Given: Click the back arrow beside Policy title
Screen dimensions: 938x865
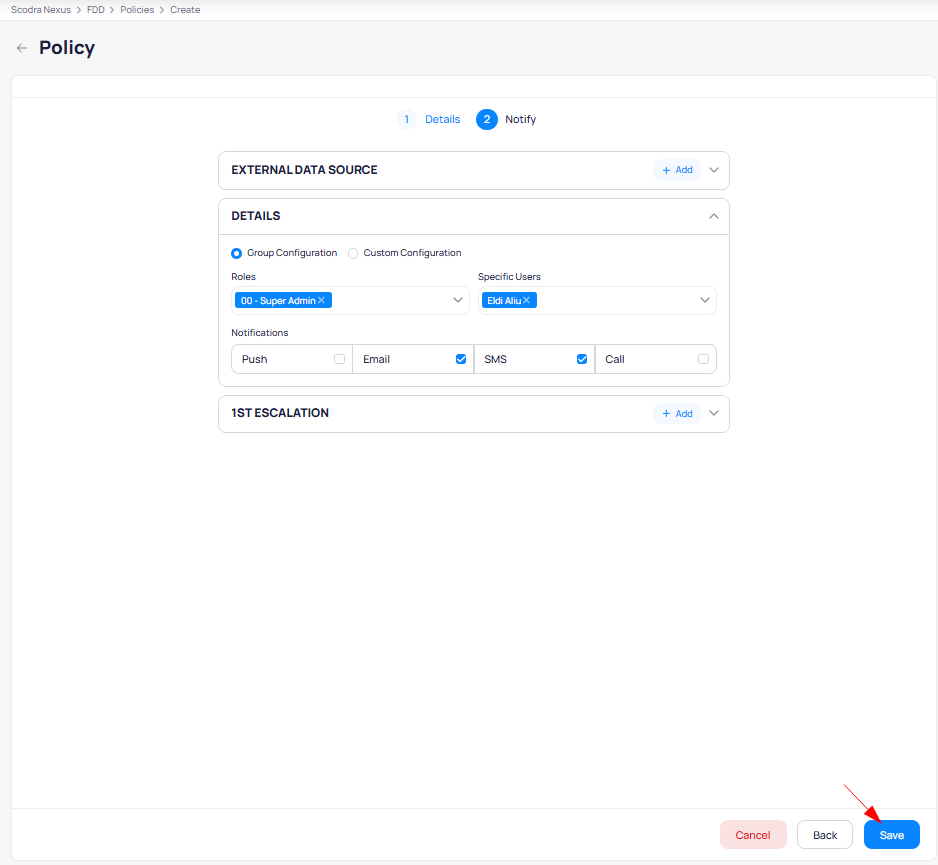Looking at the screenshot, I should (22, 48).
